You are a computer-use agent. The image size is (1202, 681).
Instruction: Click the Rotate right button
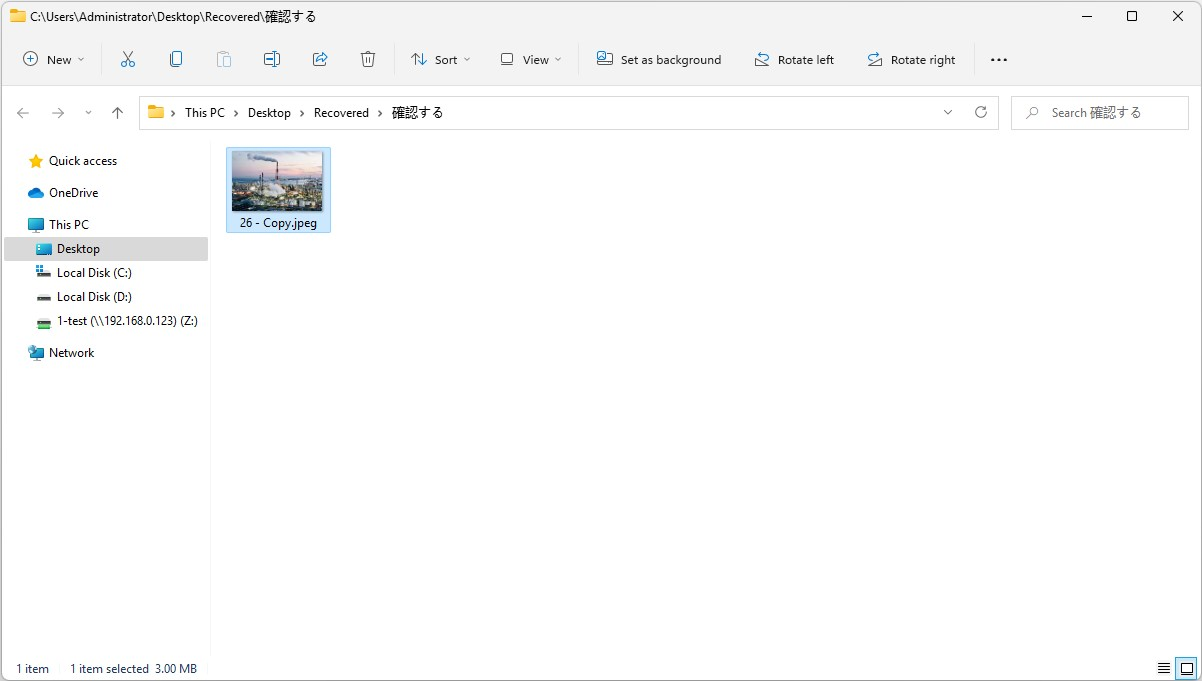pos(911,60)
